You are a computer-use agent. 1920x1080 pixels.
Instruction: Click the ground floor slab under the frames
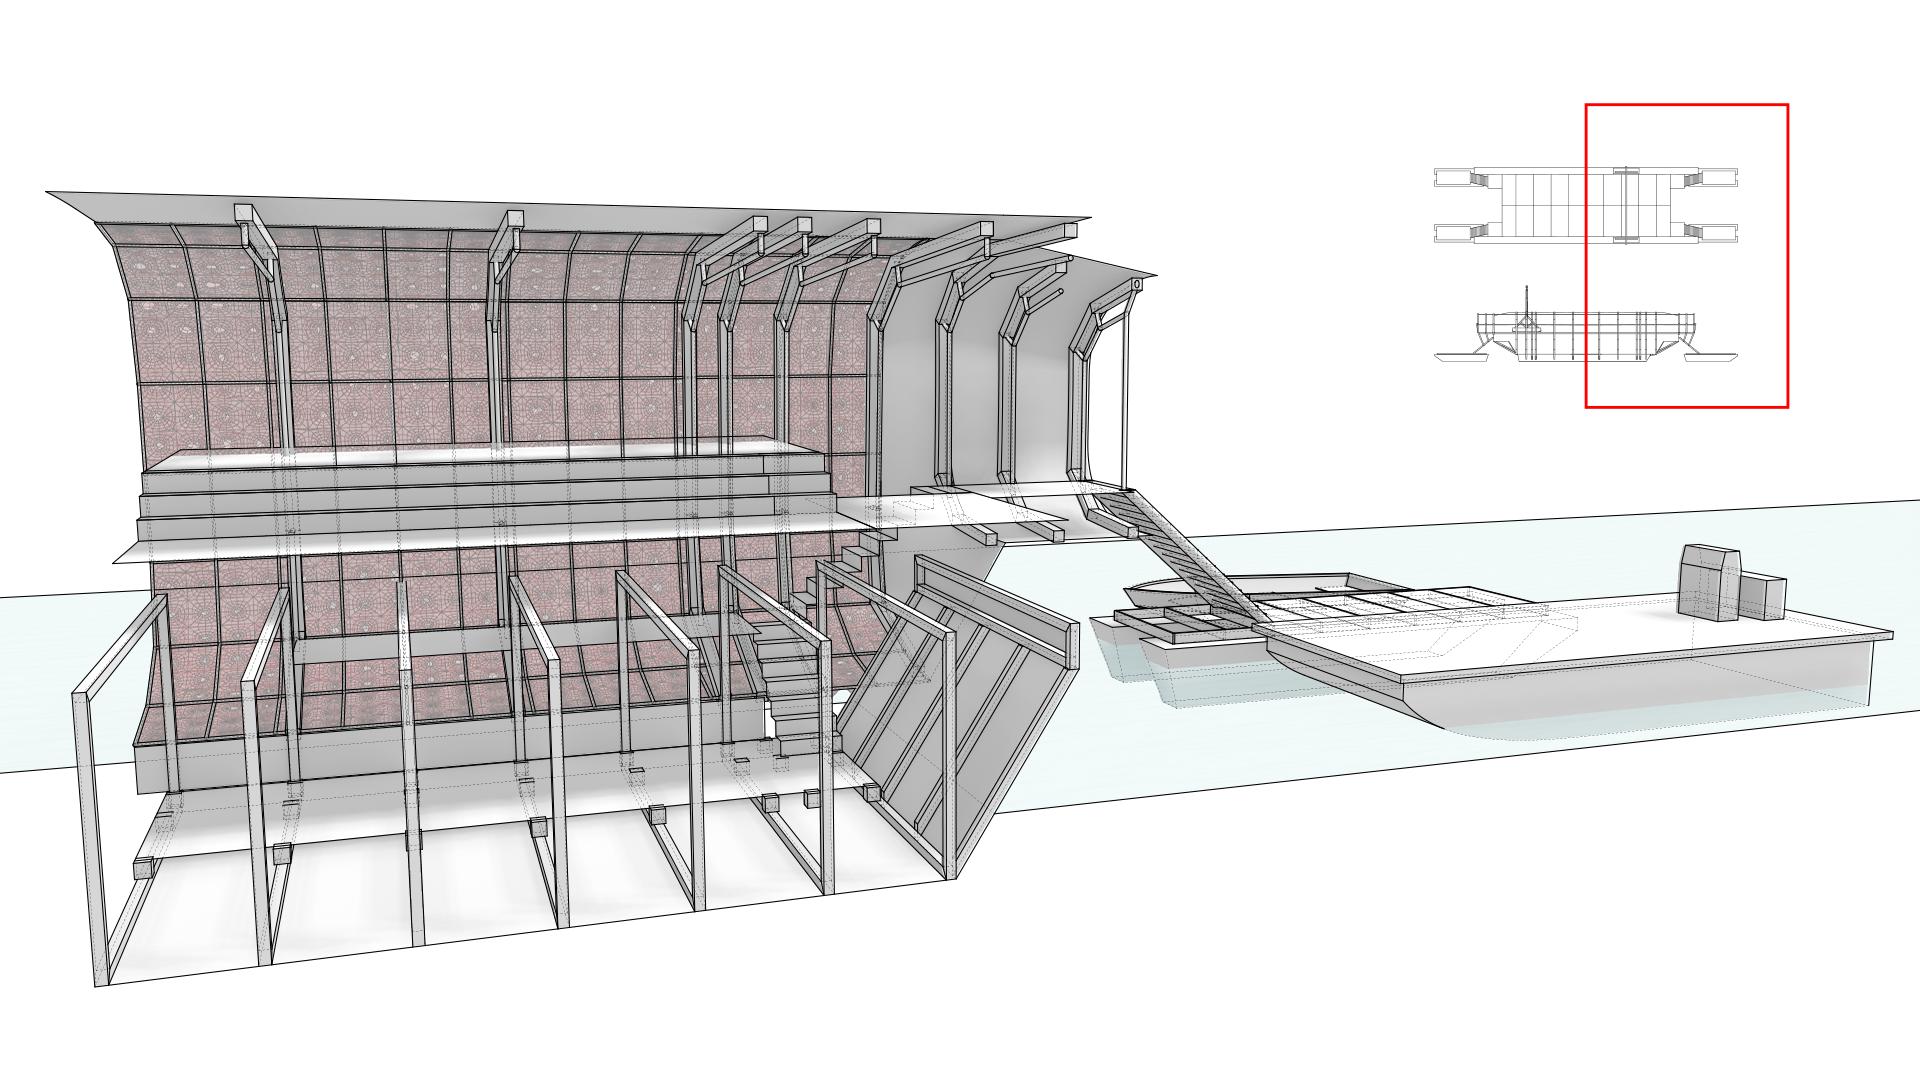[480, 880]
